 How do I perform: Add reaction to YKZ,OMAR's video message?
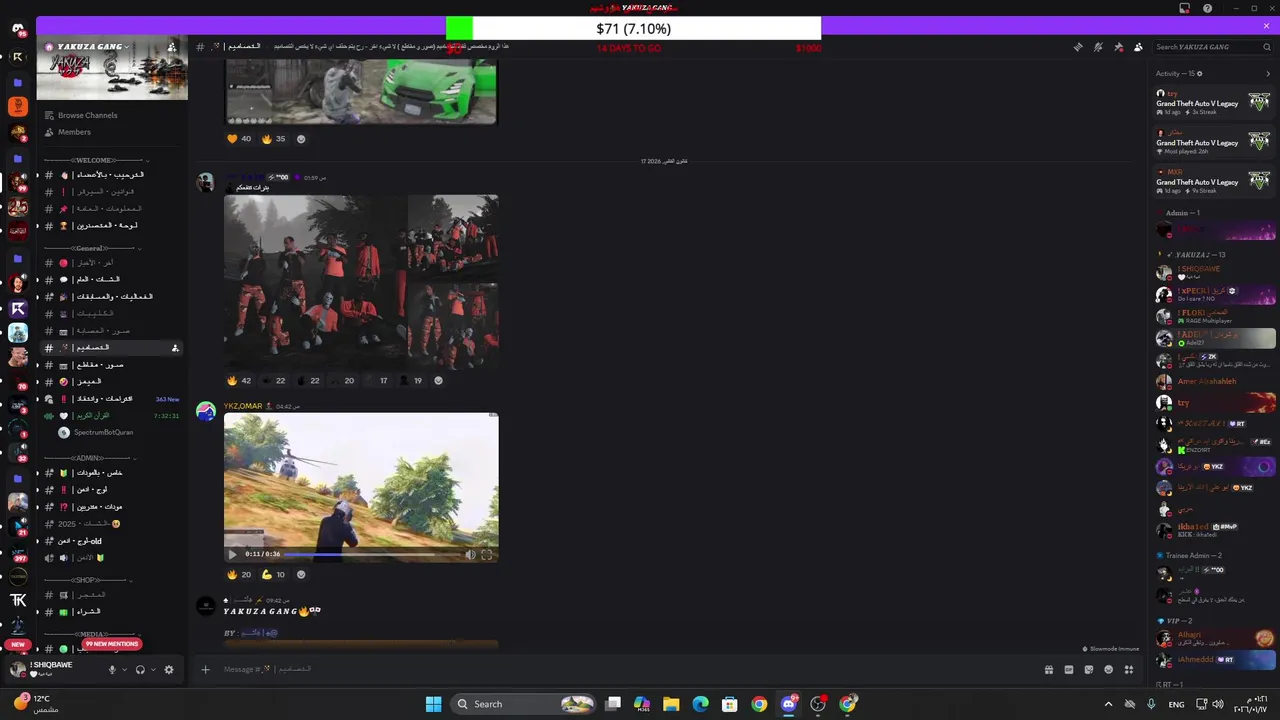(301, 575)
